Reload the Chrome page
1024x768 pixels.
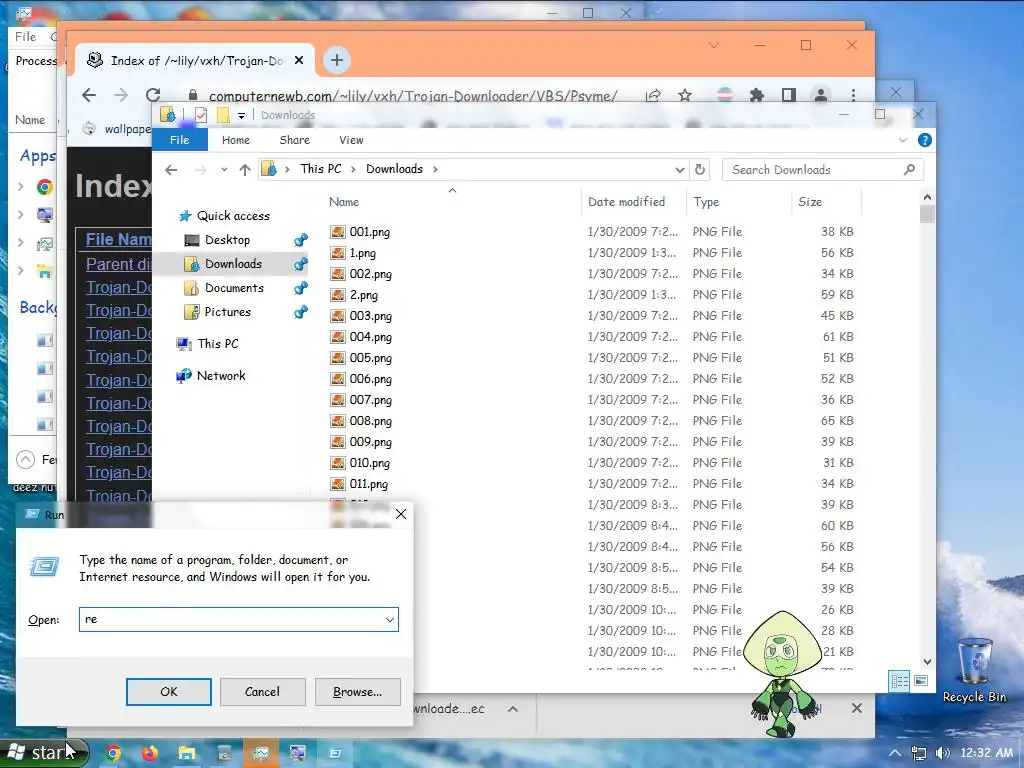tap(153, 95)
